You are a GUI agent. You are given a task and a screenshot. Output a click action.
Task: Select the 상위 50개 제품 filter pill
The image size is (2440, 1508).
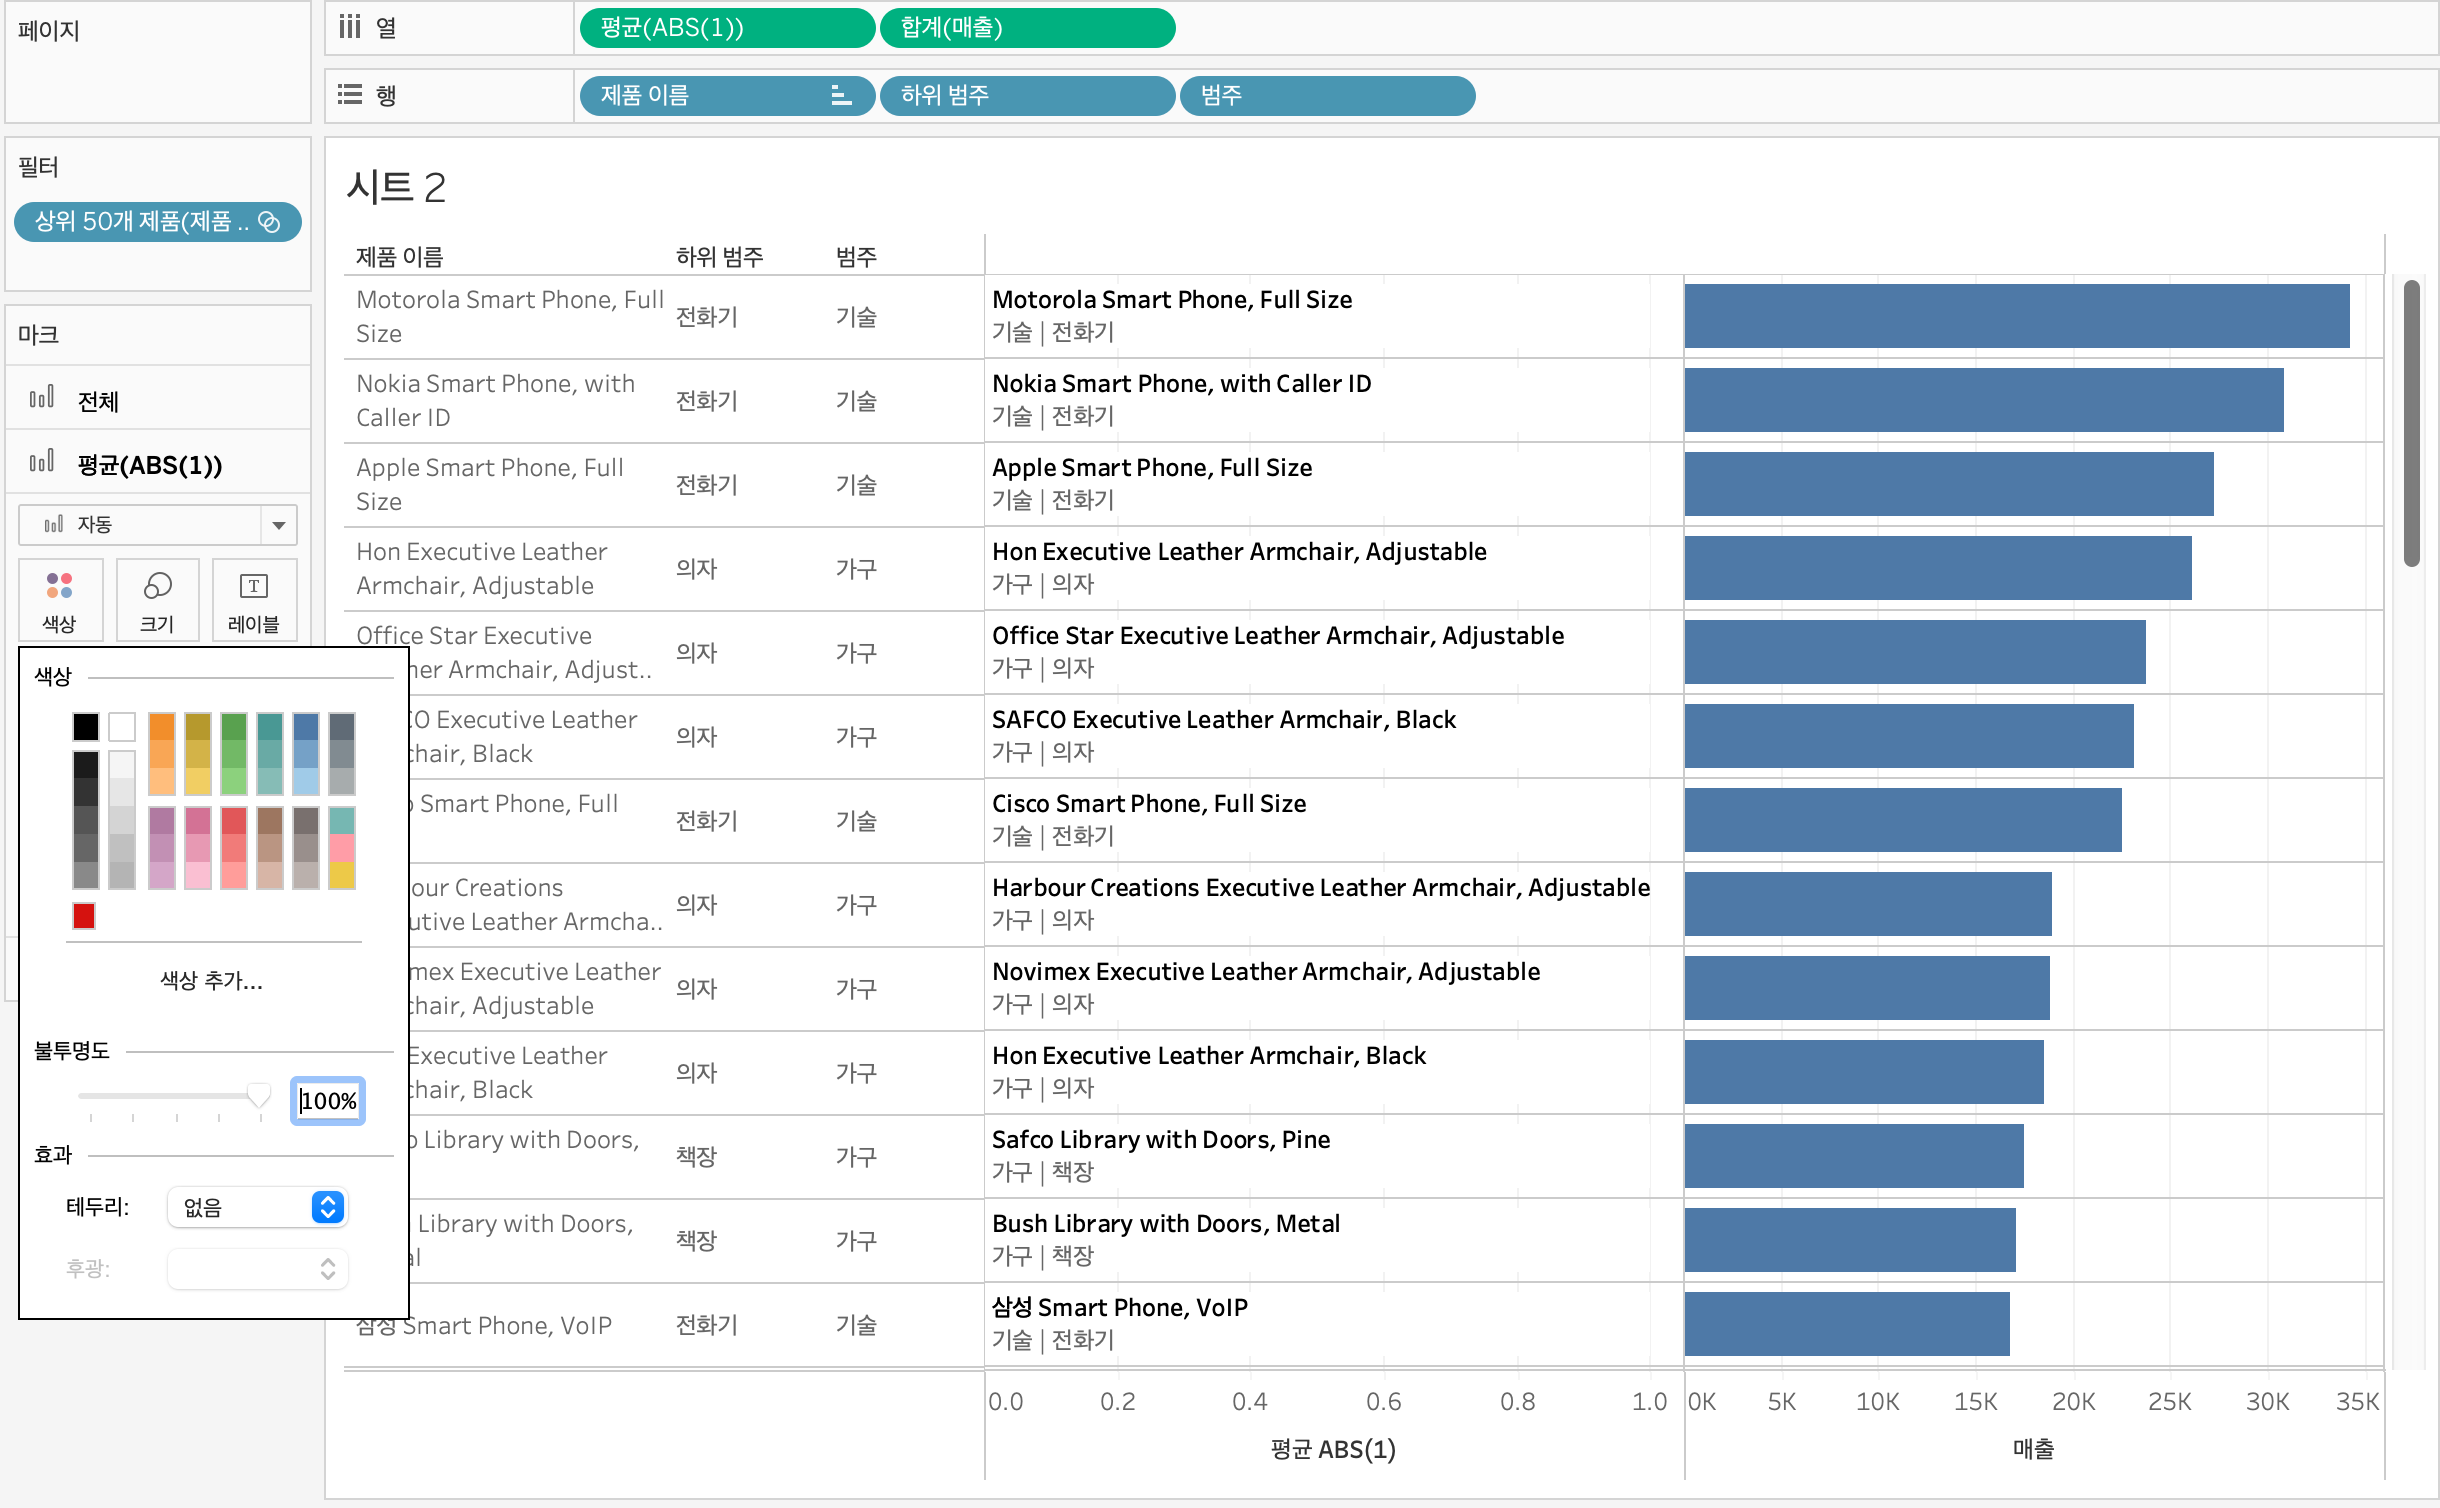tap(158, 222)
